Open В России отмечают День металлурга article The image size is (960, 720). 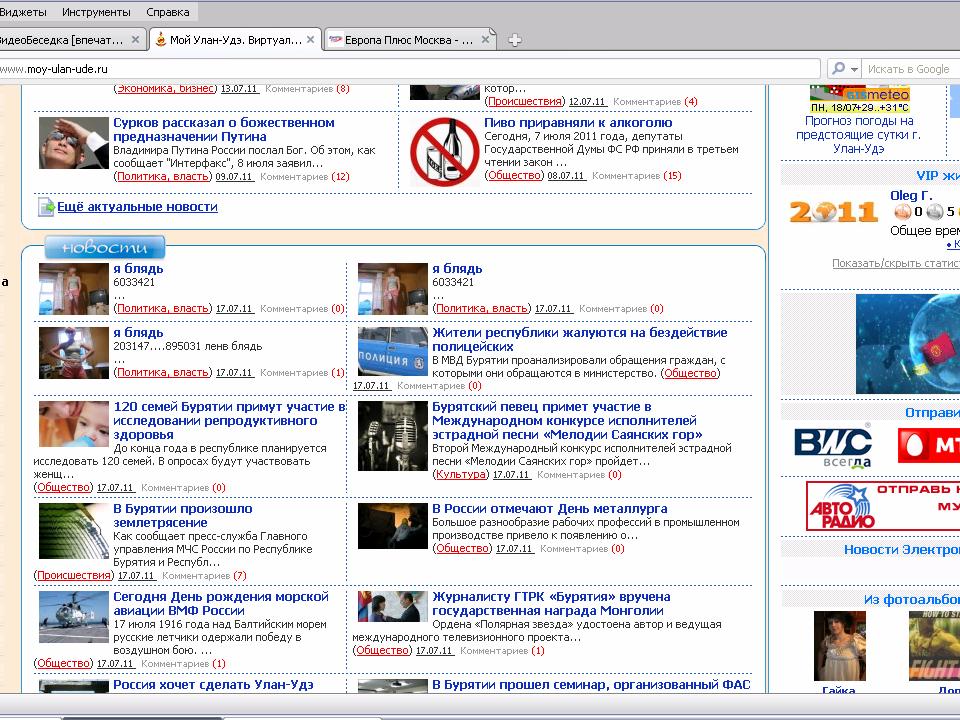549,509
